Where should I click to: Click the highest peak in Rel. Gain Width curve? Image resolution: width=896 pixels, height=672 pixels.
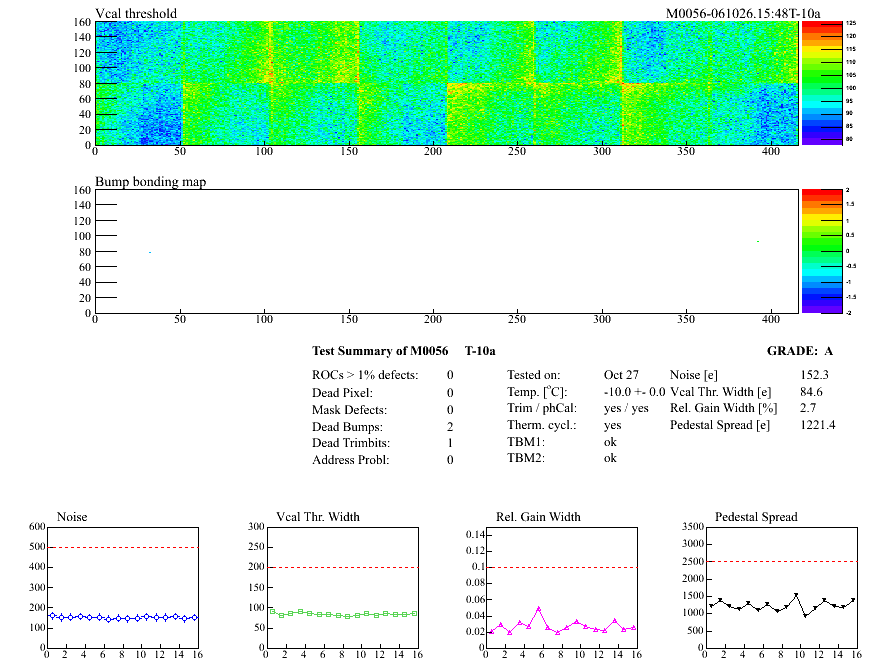pyautogui.click(x=539, y=608)
